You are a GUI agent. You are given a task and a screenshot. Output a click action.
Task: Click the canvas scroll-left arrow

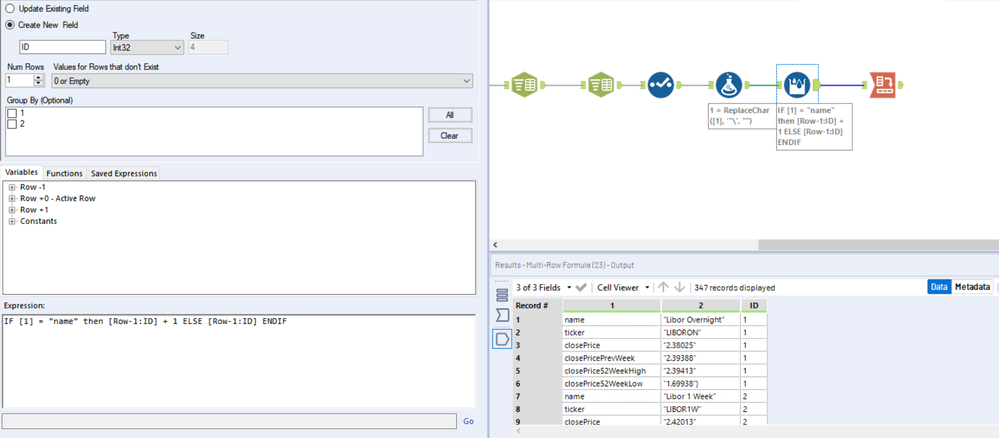coord(496,245)
